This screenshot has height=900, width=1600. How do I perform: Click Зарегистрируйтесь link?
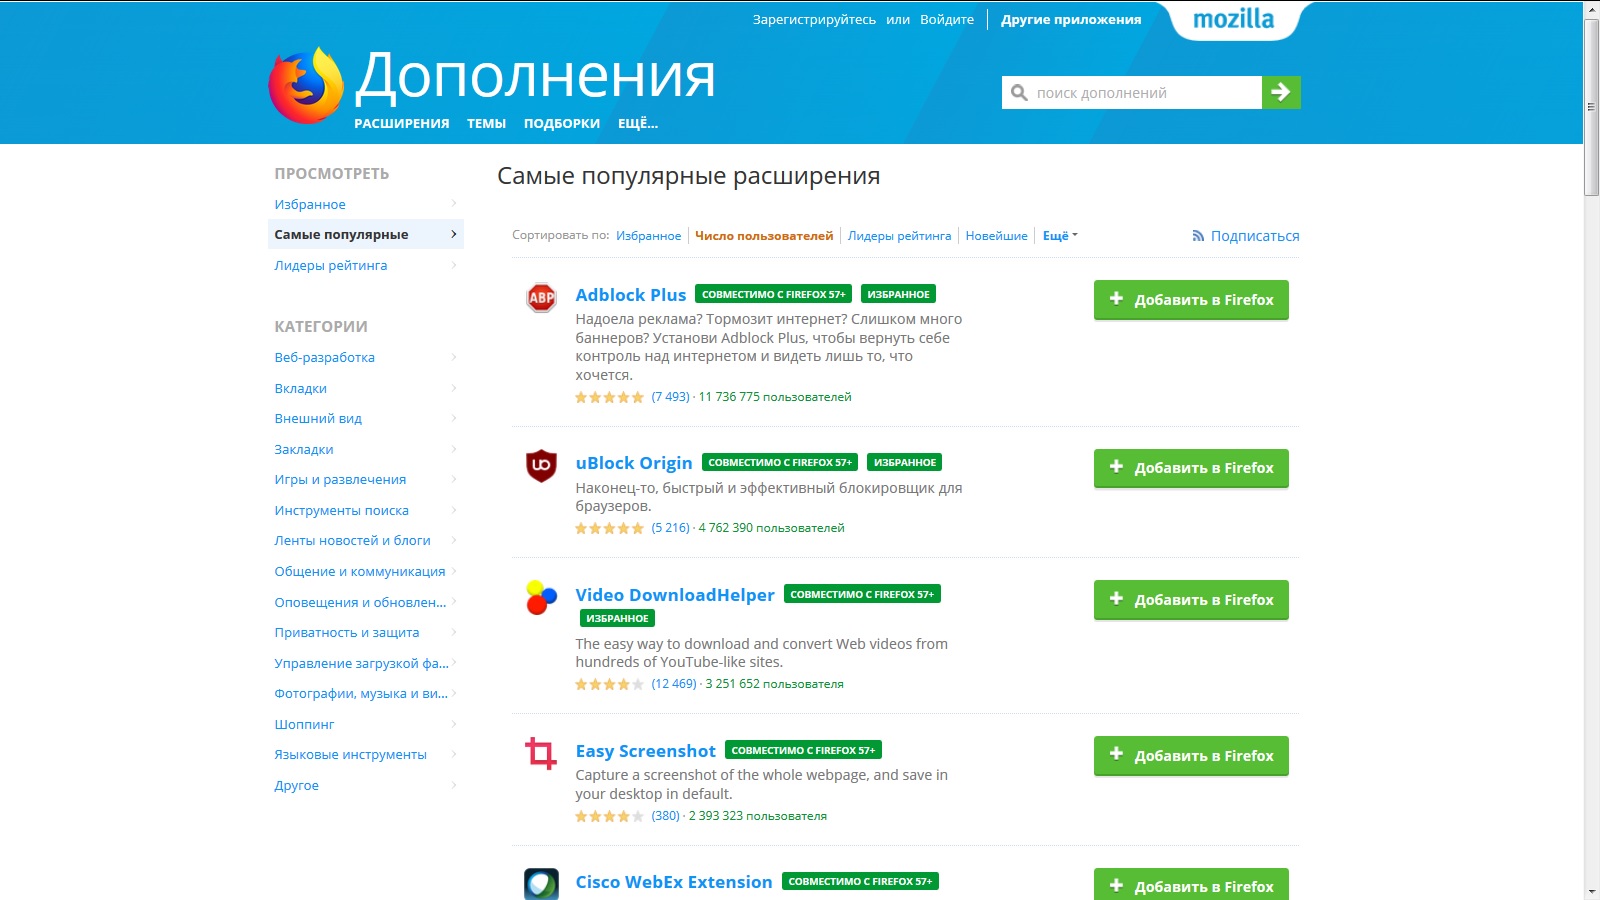tap(814, 19)
